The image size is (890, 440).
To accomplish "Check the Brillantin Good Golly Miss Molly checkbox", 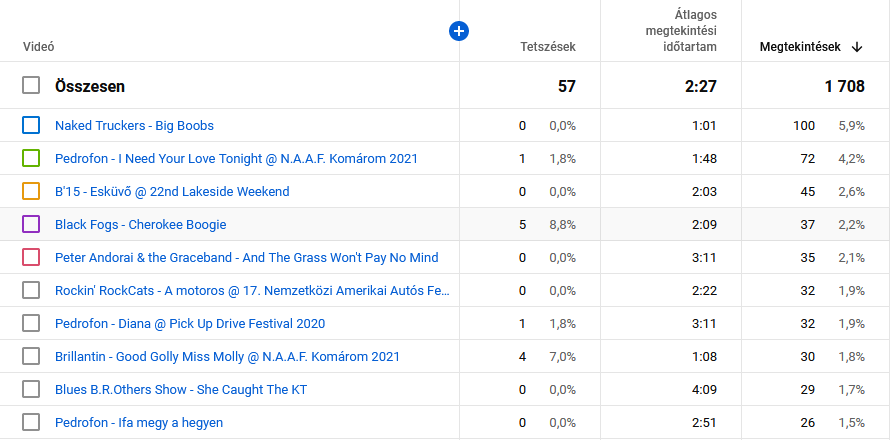I will point(31,356).
